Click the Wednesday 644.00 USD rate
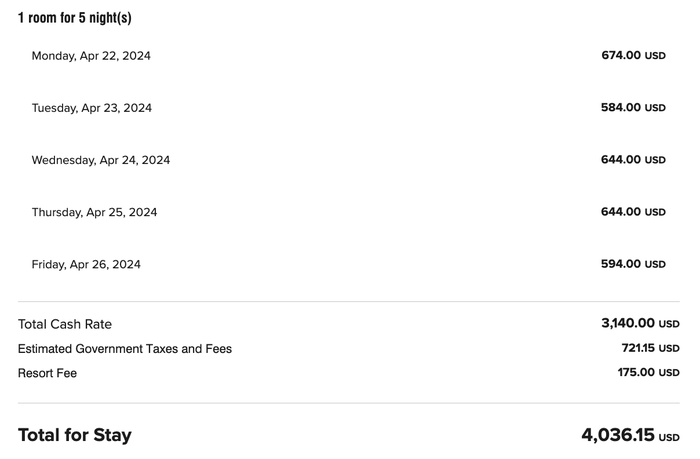The width and height of the screenshot is (700, 459). 633,160
